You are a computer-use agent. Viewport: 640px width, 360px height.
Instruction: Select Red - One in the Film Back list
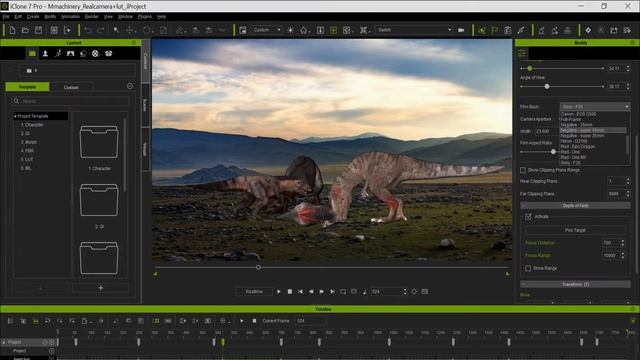coord(570,152)
